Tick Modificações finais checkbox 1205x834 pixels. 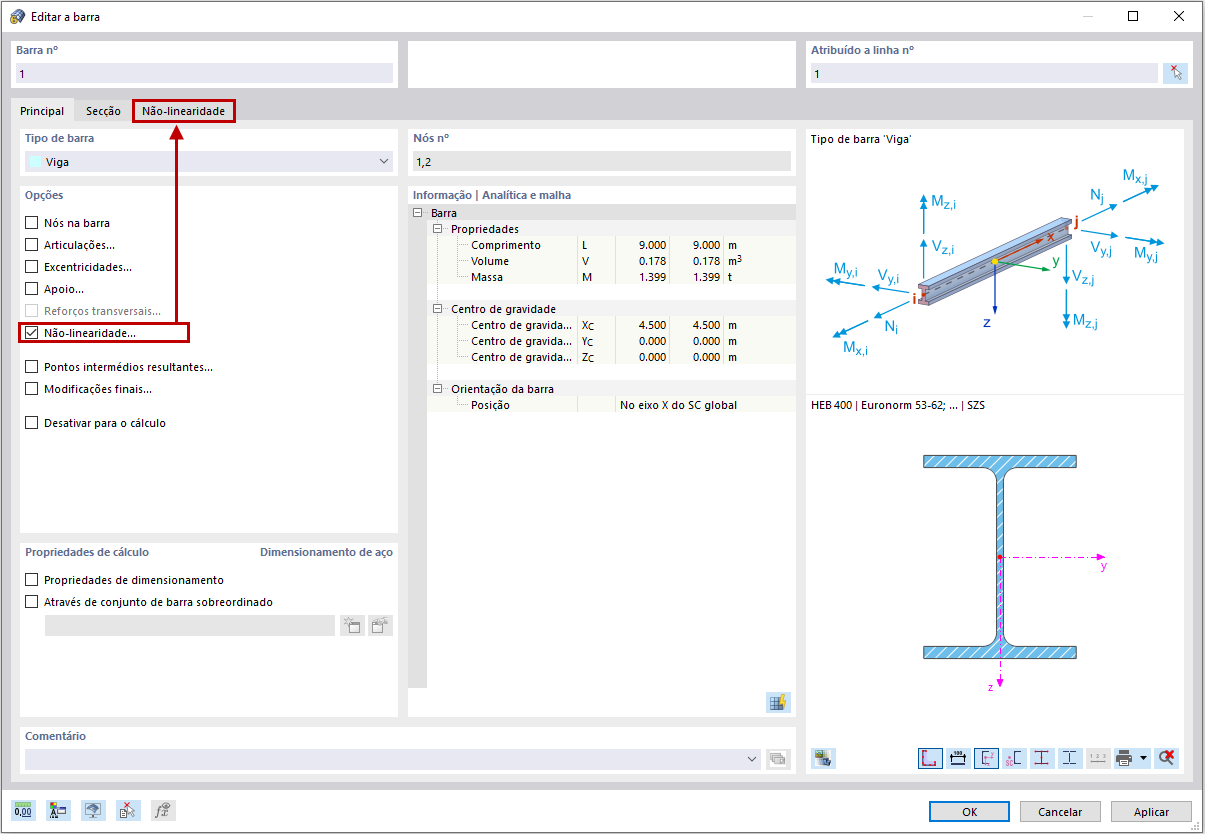point(32,389)
